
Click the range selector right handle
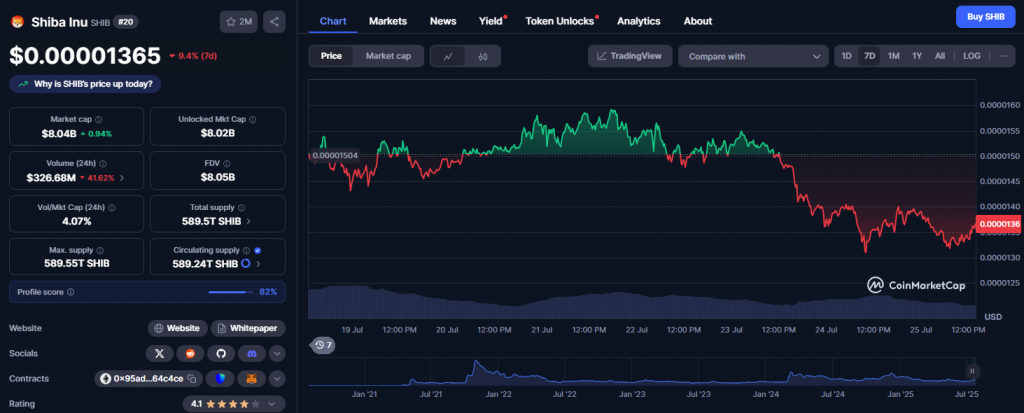(x=972, y=371)
